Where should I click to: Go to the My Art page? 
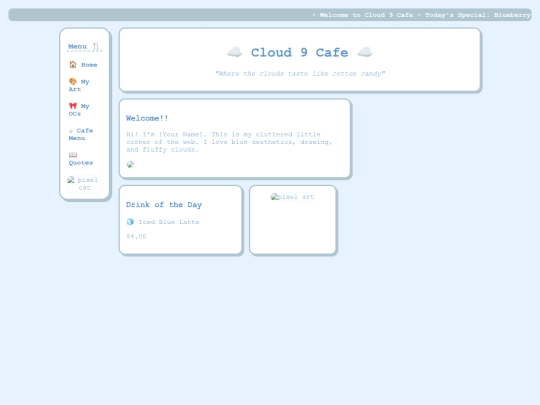click(79, 85)
